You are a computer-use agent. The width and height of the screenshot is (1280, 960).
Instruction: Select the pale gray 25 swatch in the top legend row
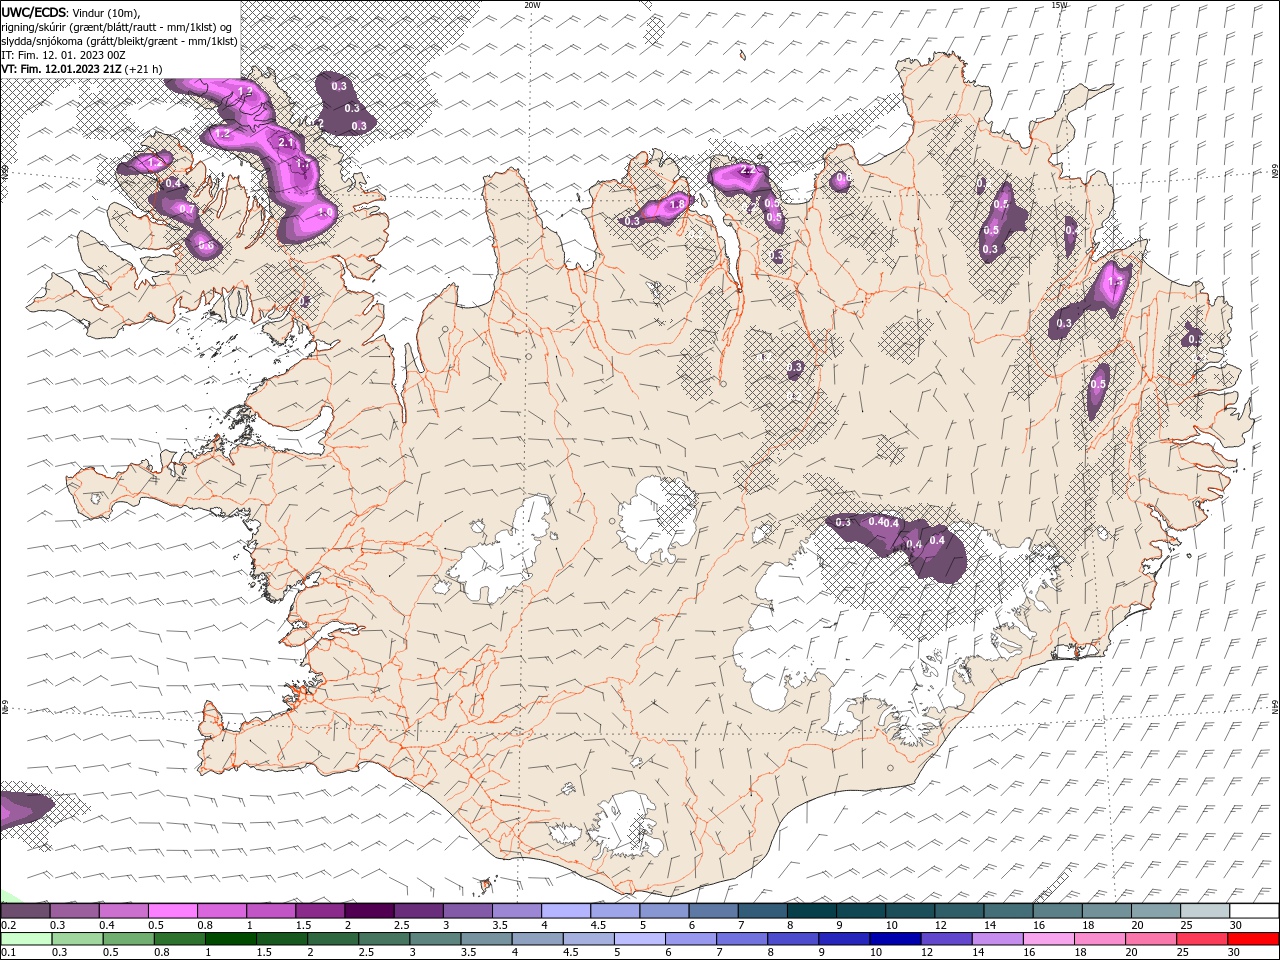pyautogui.click(x=1204, y=911)
